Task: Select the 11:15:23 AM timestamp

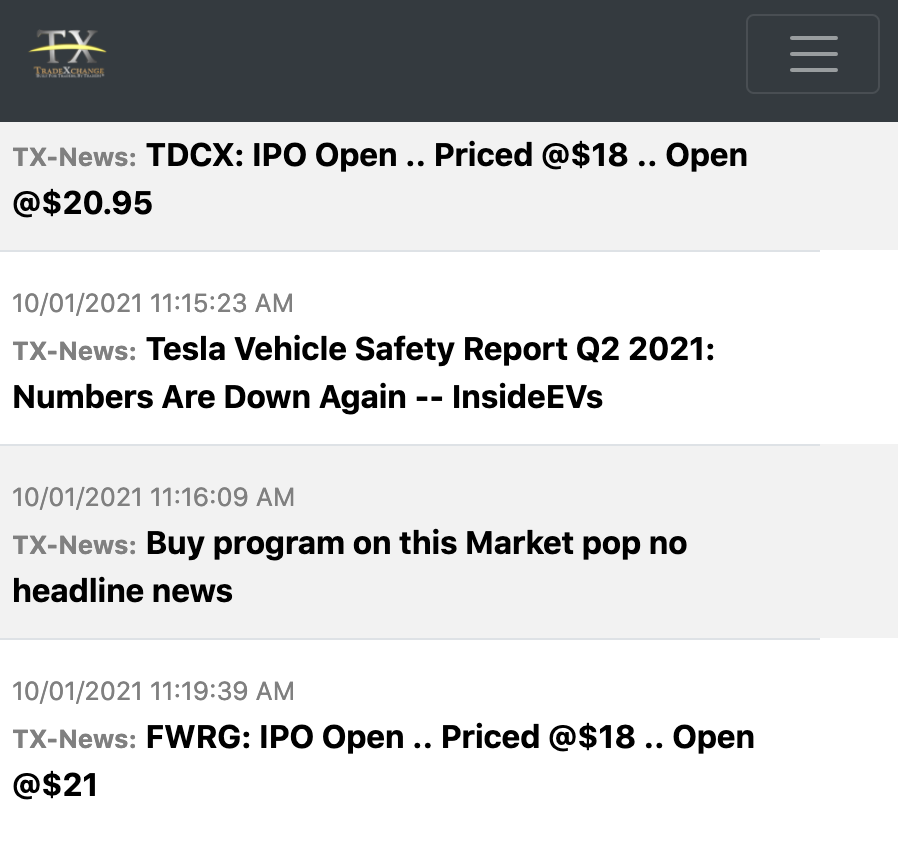Action: (x=153, y=303)
